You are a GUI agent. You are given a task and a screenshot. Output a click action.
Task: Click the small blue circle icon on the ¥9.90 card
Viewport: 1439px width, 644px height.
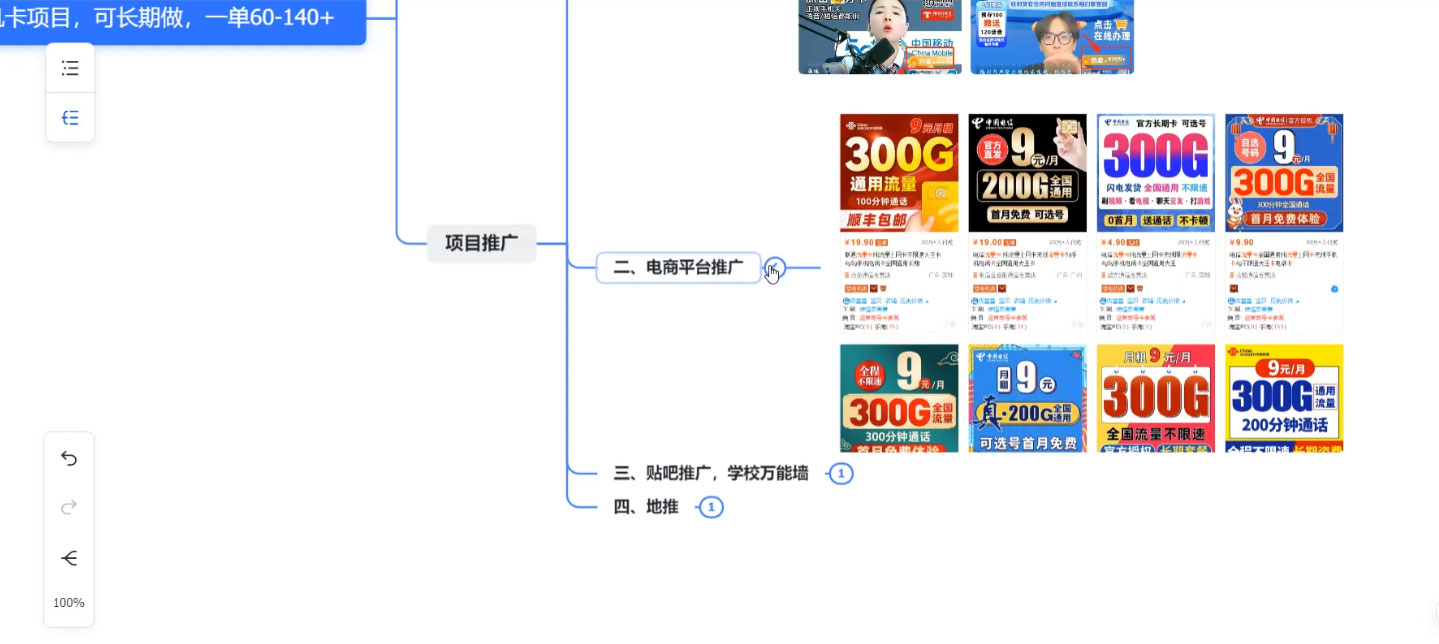(x=1332, y=288)
